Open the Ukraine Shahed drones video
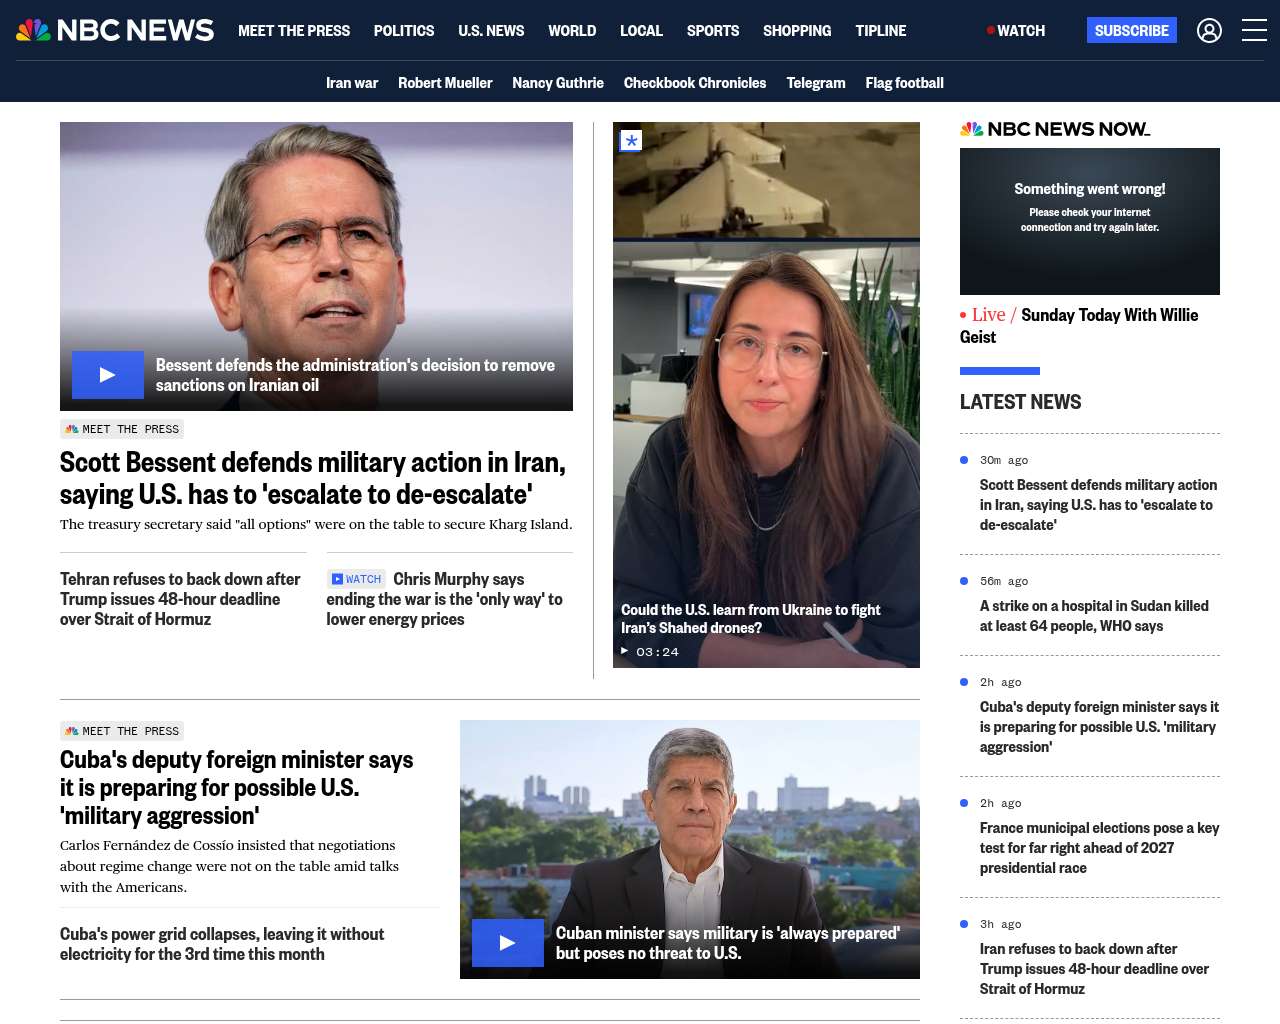The image size is (1280, 1024). coord(751,619)
